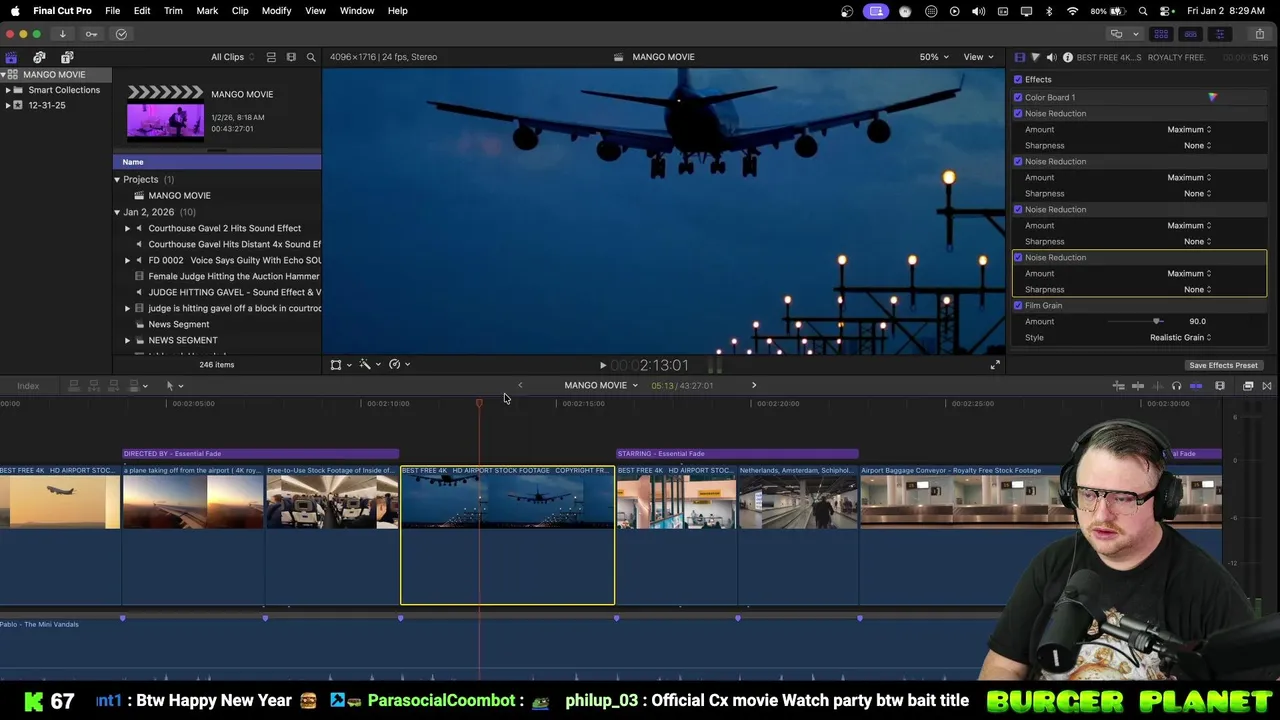1280x720 pixels.
Task: Click the Share export icon
Action: (1259, 34)
